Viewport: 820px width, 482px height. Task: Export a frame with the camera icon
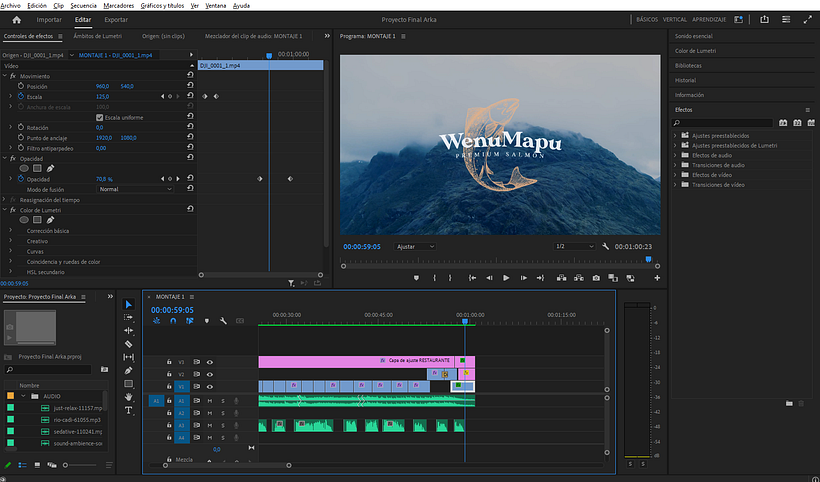pyautogui.click(x=596, y=278)
